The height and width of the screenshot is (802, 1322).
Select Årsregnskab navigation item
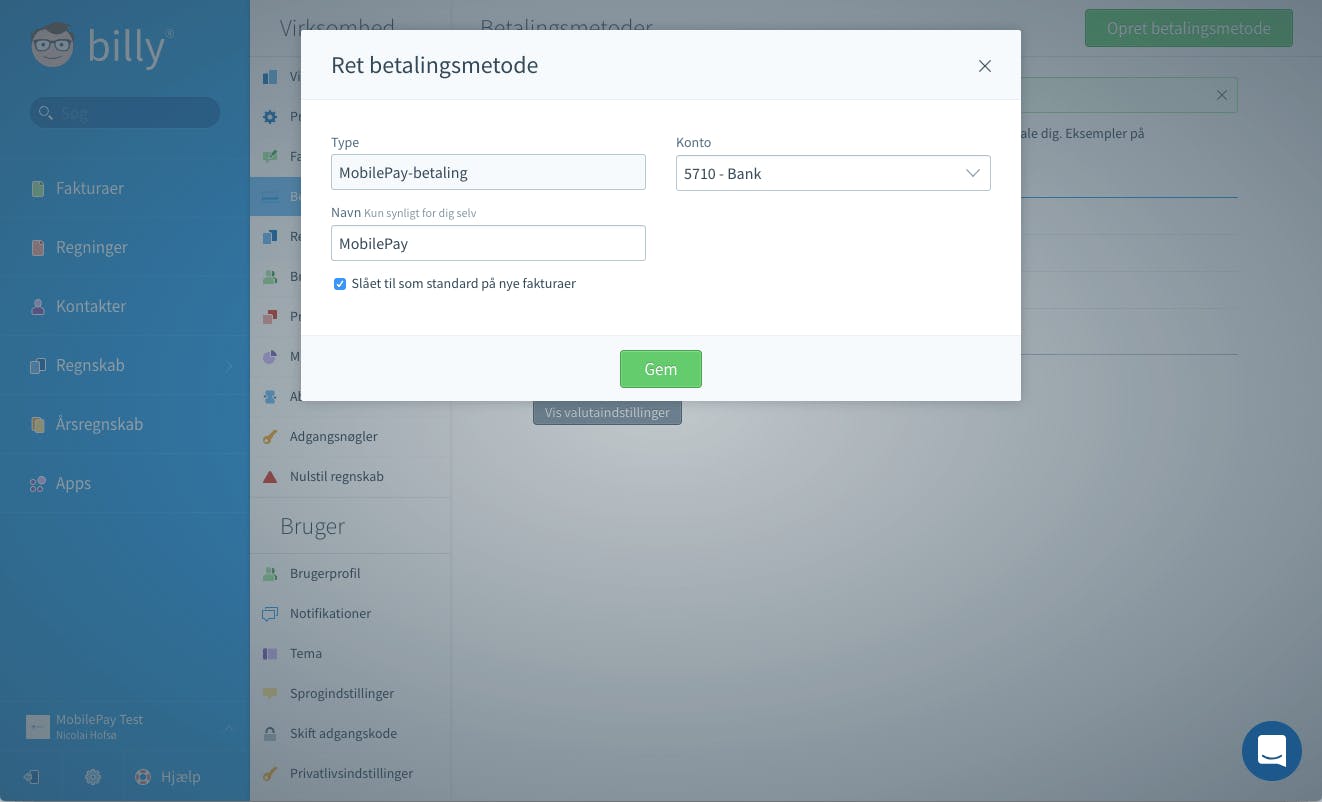(x=99, y=424)
